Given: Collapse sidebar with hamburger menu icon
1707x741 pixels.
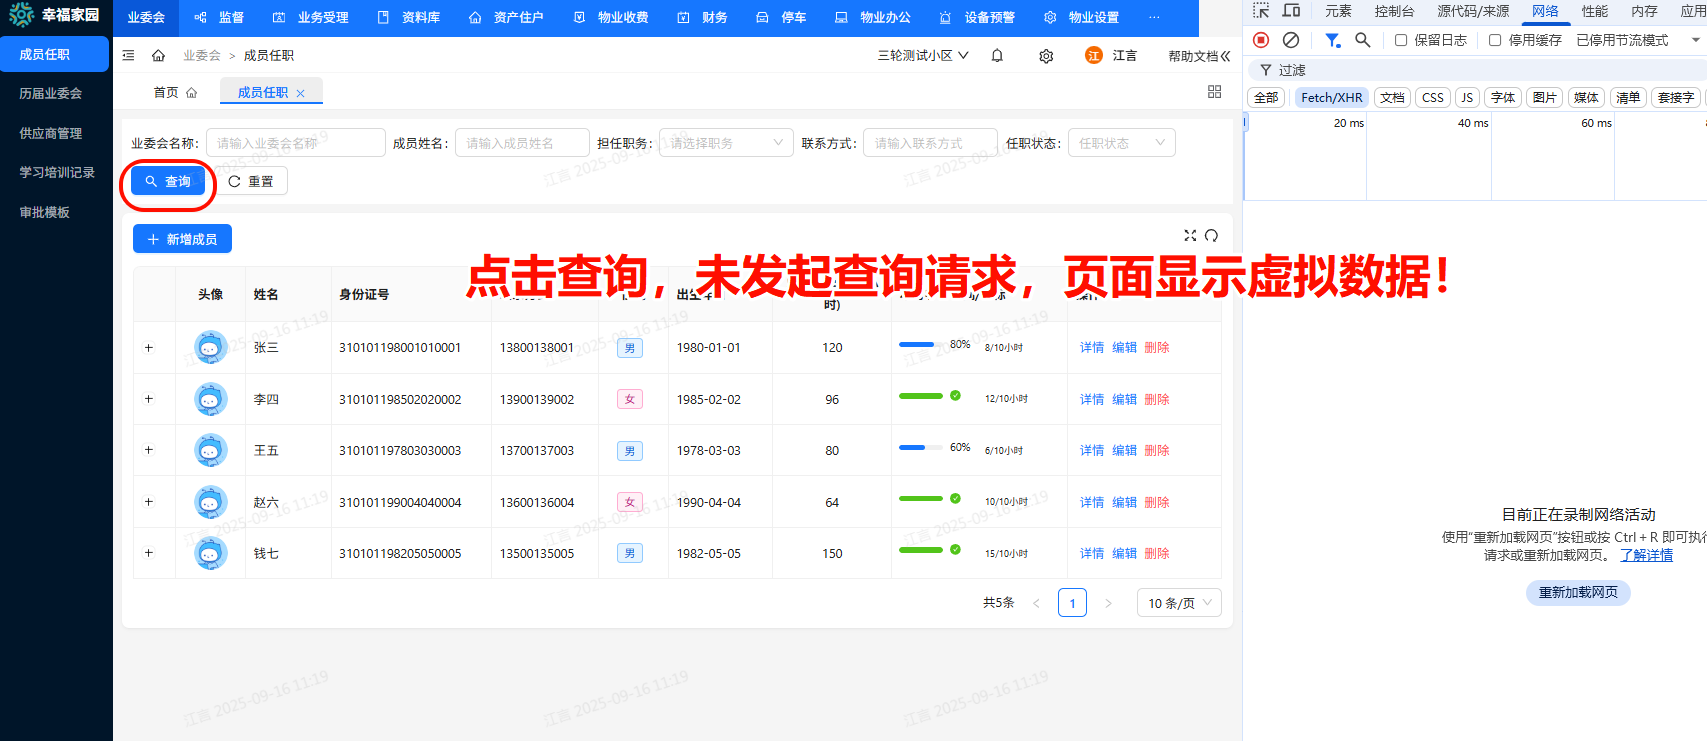Looking at the screenshot, I should point(128,56).
